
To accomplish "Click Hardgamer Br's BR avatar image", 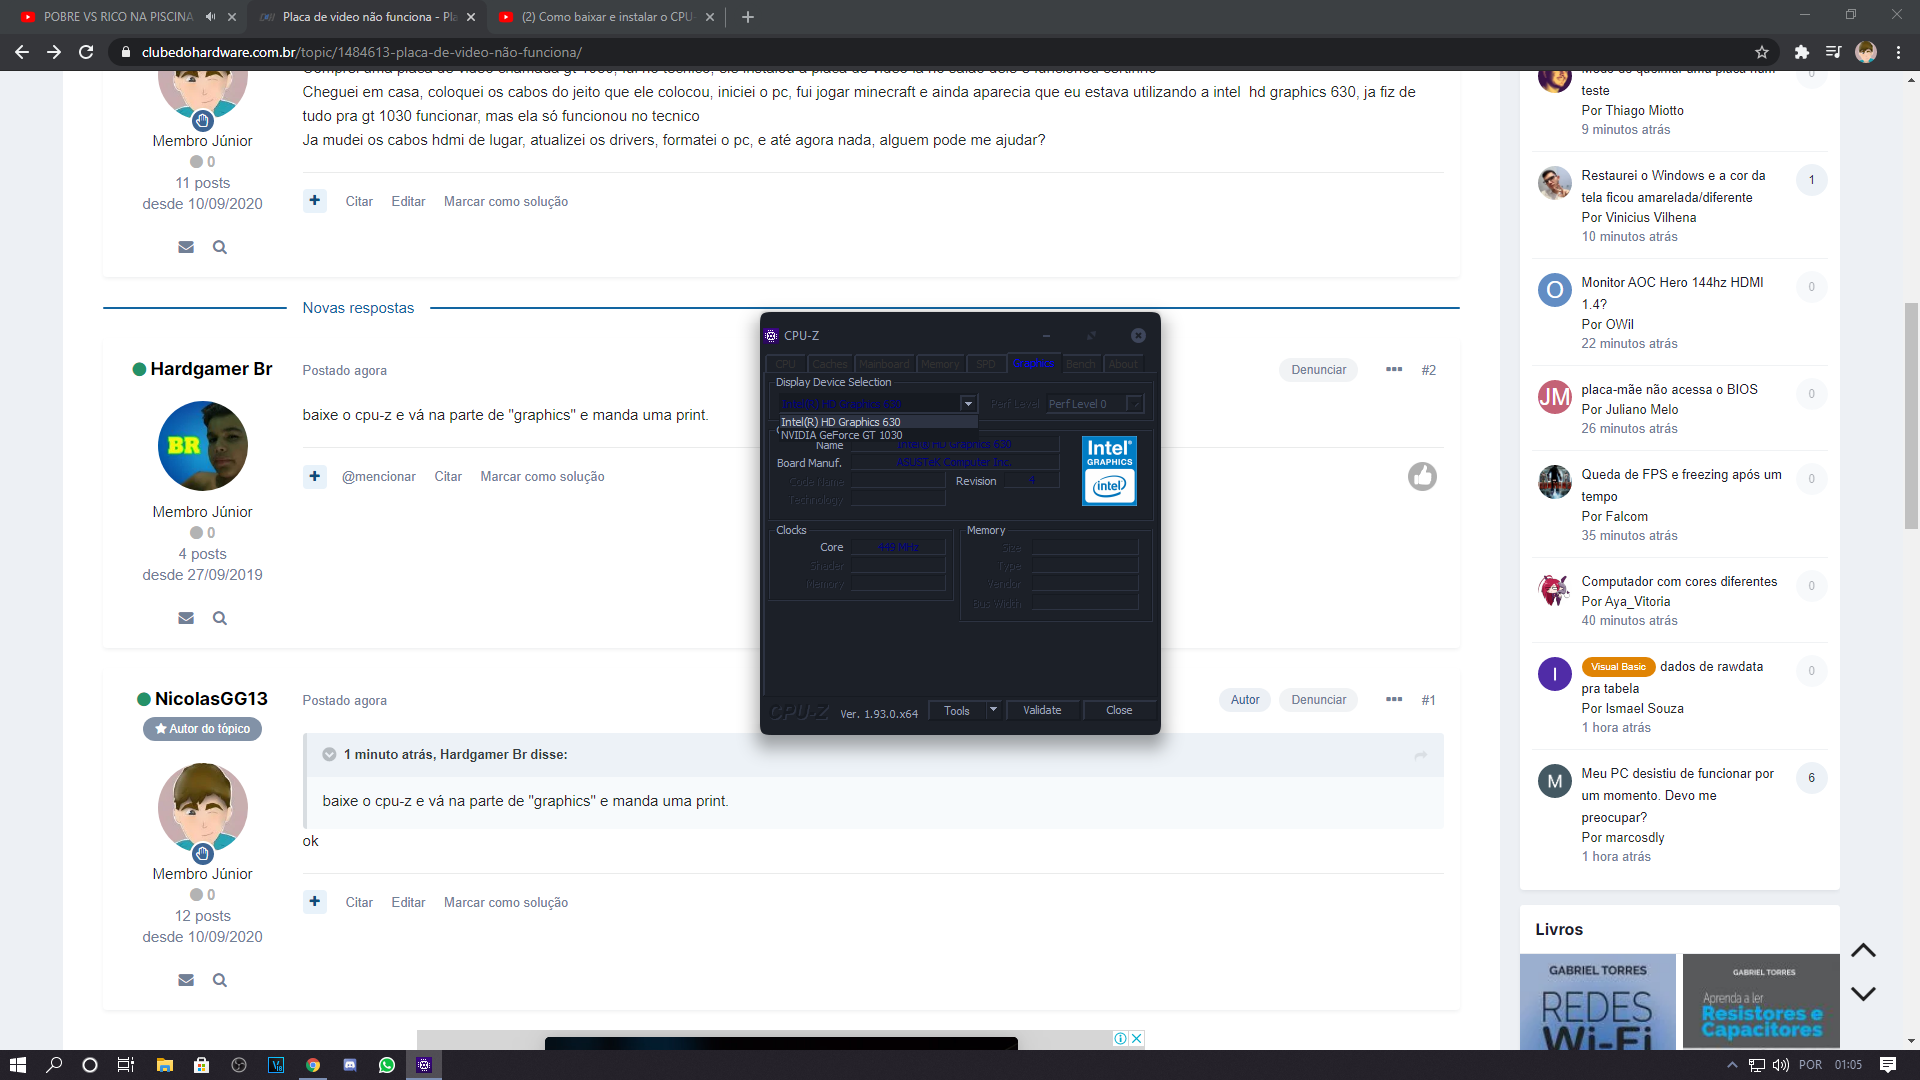I will click(203, 446).
